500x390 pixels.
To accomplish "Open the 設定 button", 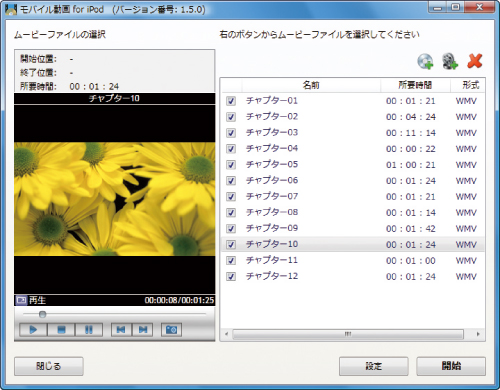I will pos(374,366).
